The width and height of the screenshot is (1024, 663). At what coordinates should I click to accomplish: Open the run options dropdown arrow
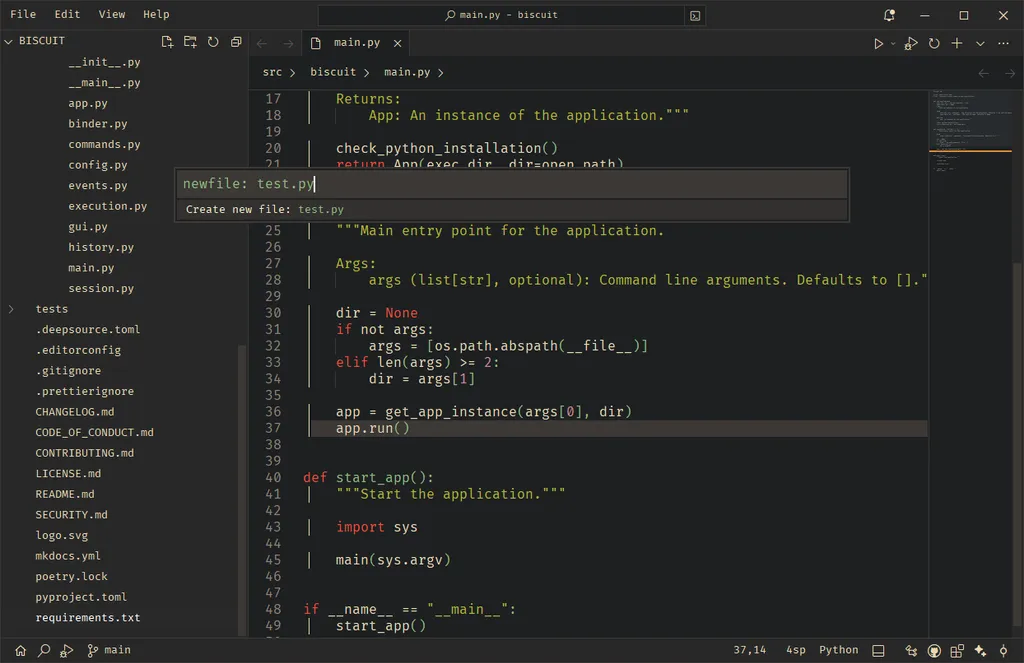tap(893, 44)
